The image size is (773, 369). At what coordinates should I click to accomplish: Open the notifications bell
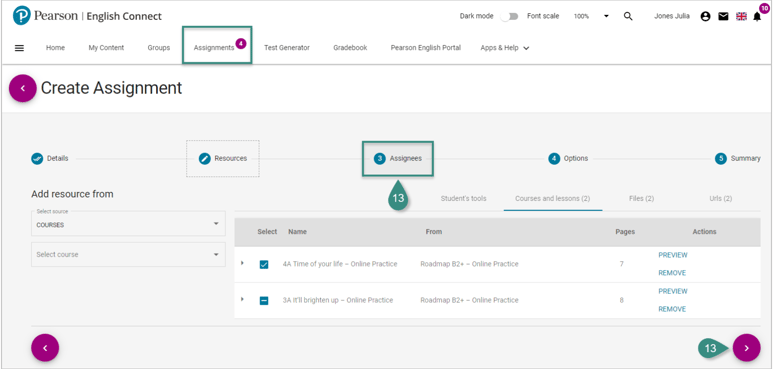tap(758, 16)
